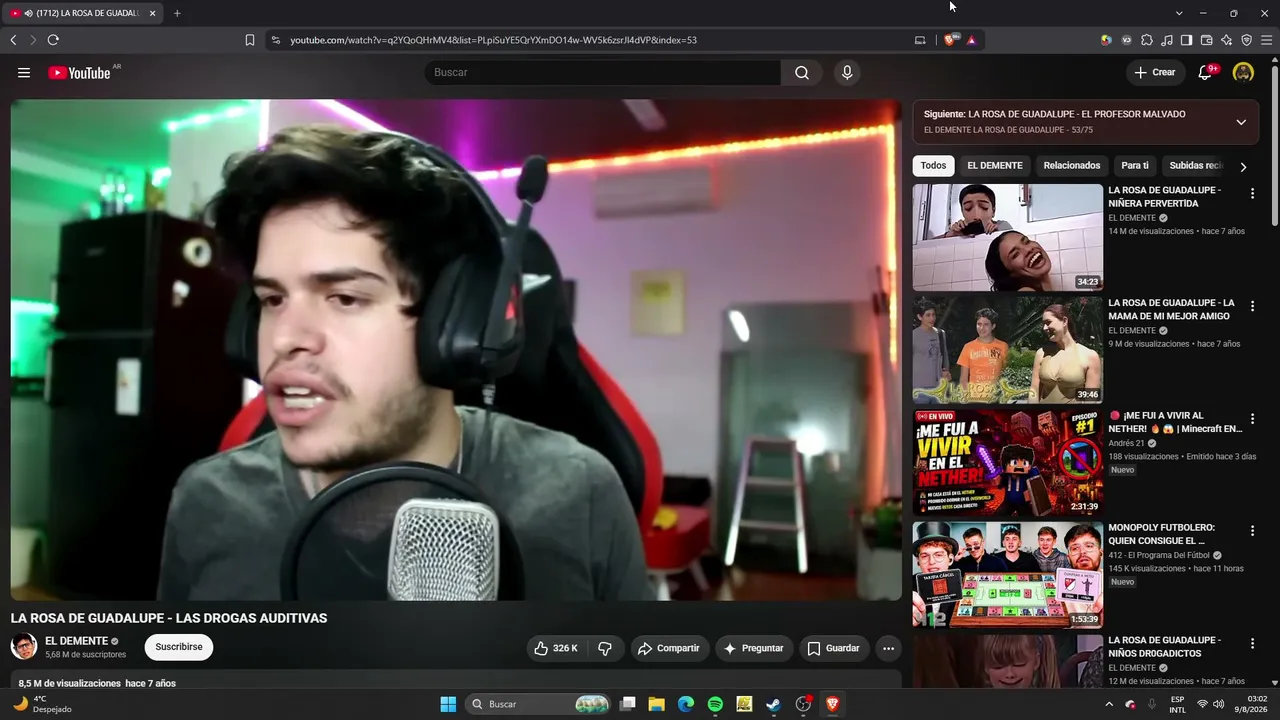Close the current browser tab
Viewport: 1280px width, 720px height.
coord(152,13)
